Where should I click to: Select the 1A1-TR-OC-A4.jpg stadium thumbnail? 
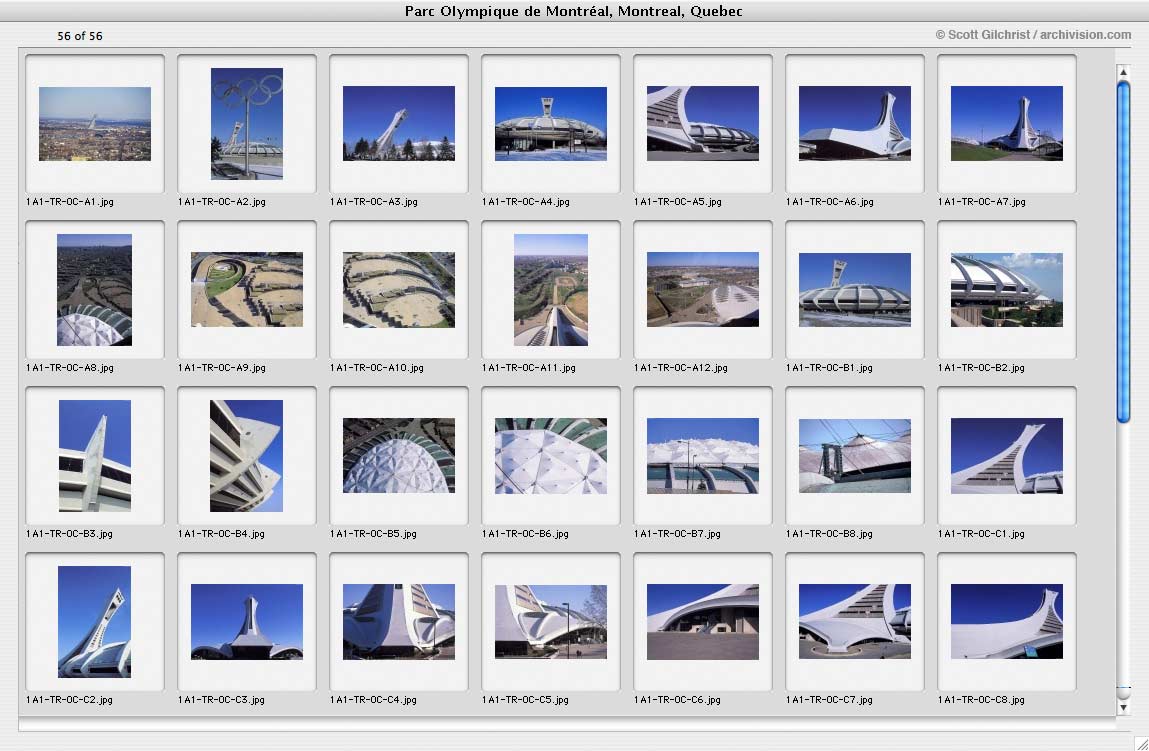(x=551, y=124)
